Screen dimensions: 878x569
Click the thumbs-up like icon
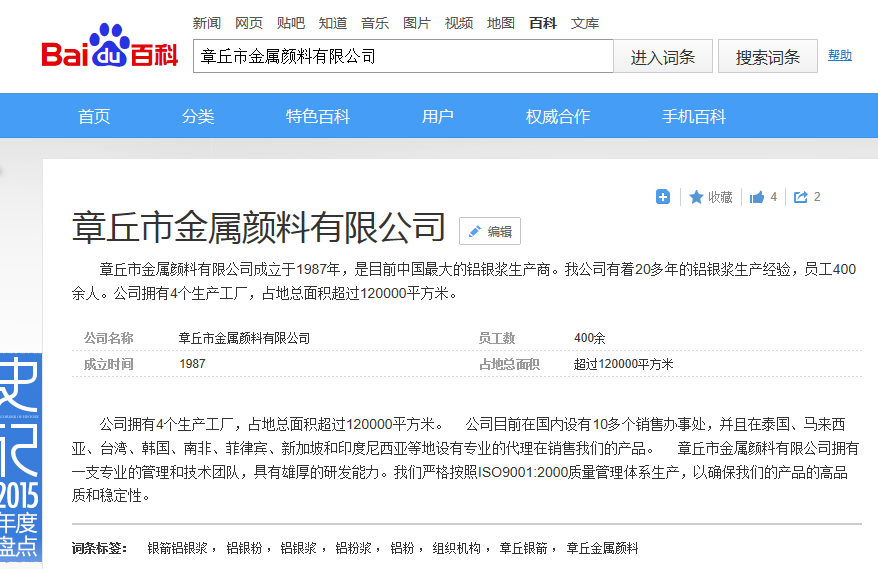pos(757,197)
